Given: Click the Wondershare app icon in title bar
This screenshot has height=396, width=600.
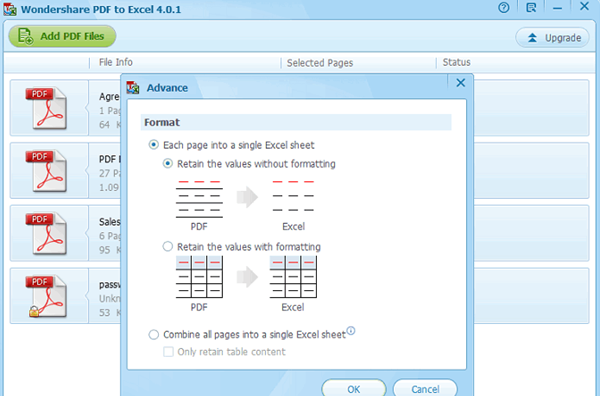Looking at the screenshot, I should (10, 9).
